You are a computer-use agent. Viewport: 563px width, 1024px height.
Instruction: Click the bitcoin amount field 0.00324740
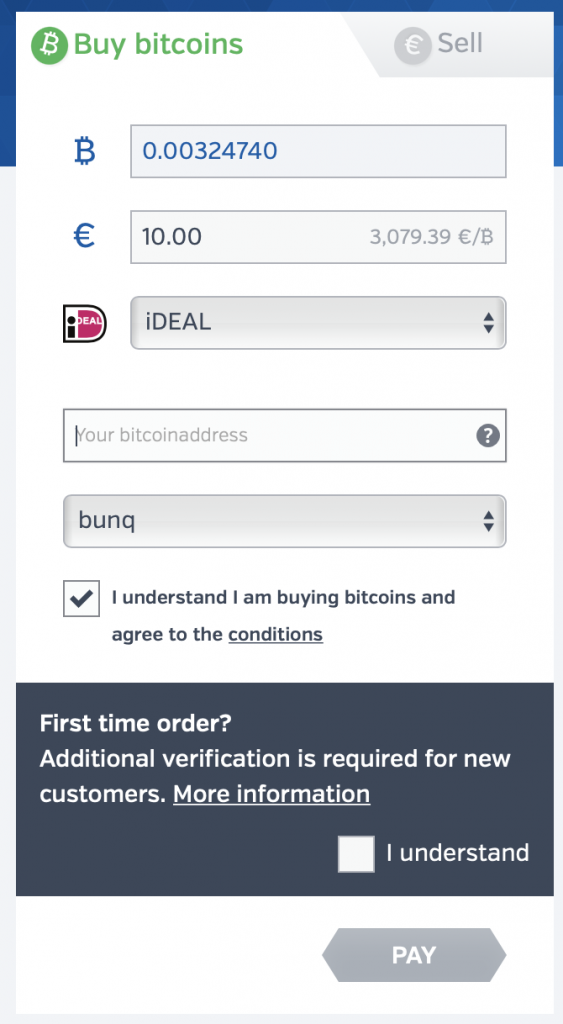(318, 151)
